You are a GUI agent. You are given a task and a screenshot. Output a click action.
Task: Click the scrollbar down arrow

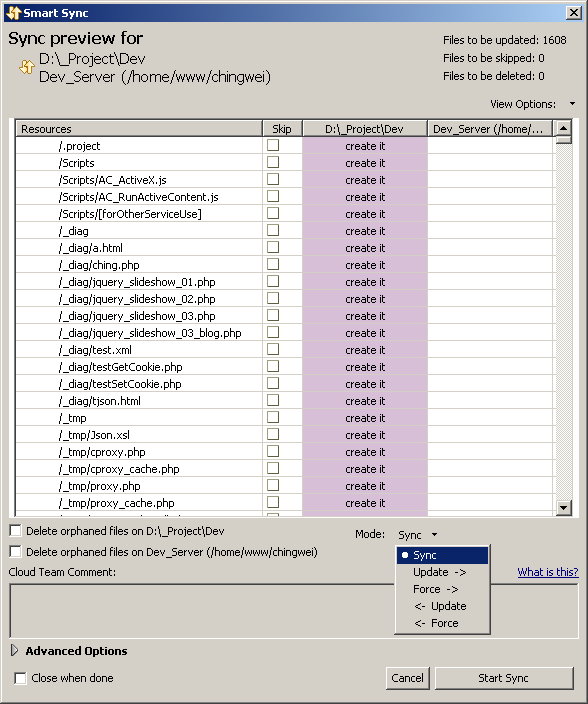coord(563,508)
